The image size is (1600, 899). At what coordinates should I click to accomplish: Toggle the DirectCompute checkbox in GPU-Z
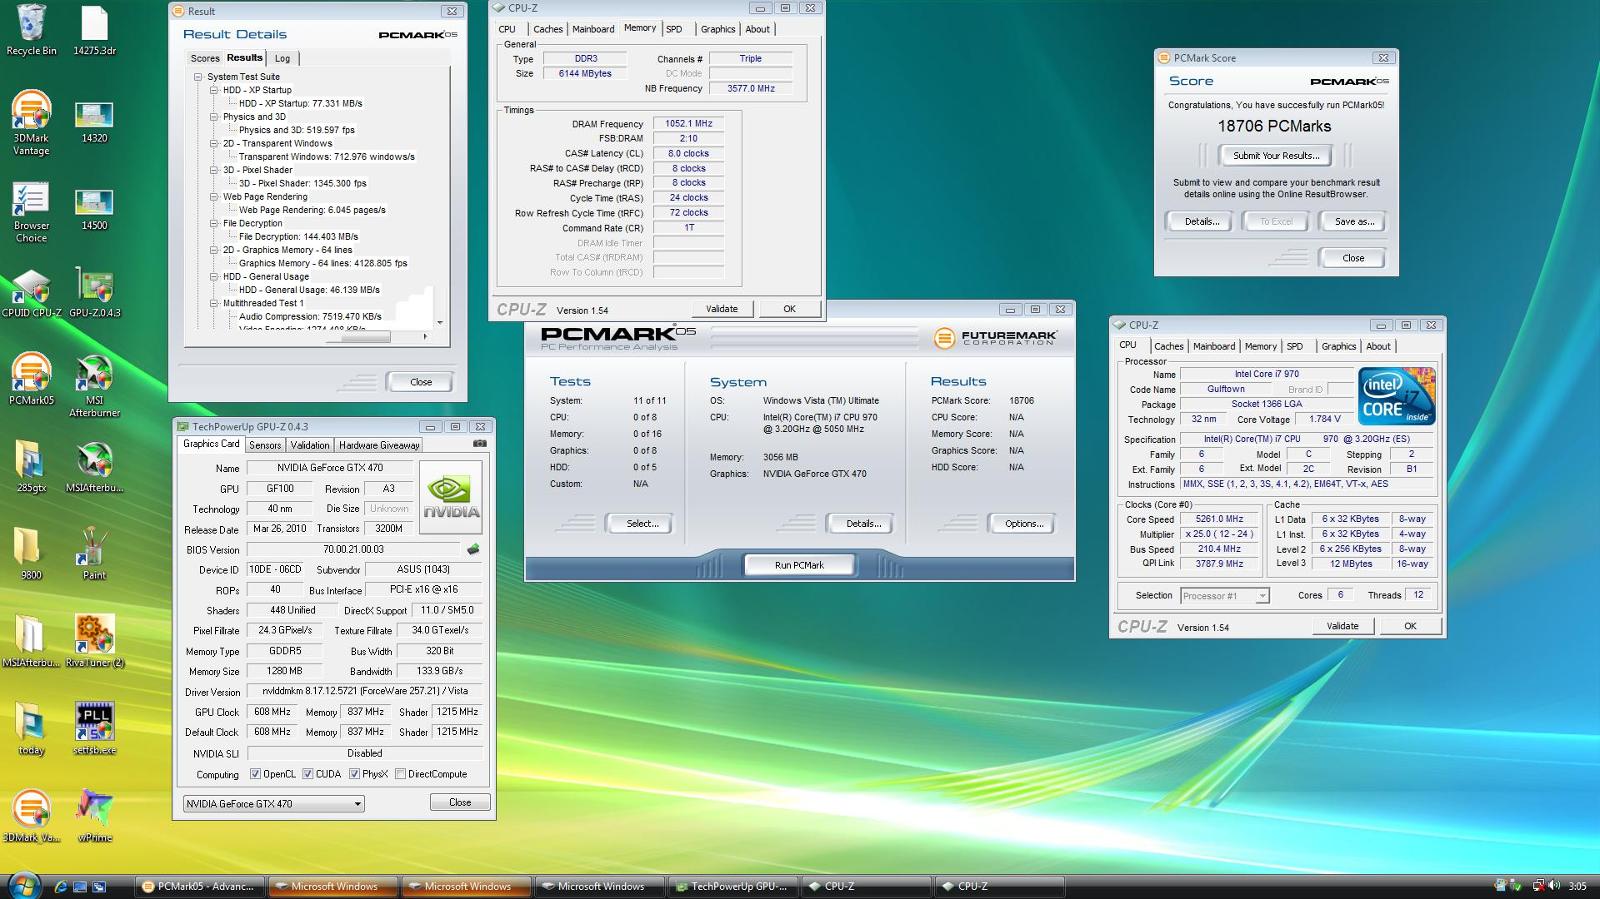click(400, 774)
